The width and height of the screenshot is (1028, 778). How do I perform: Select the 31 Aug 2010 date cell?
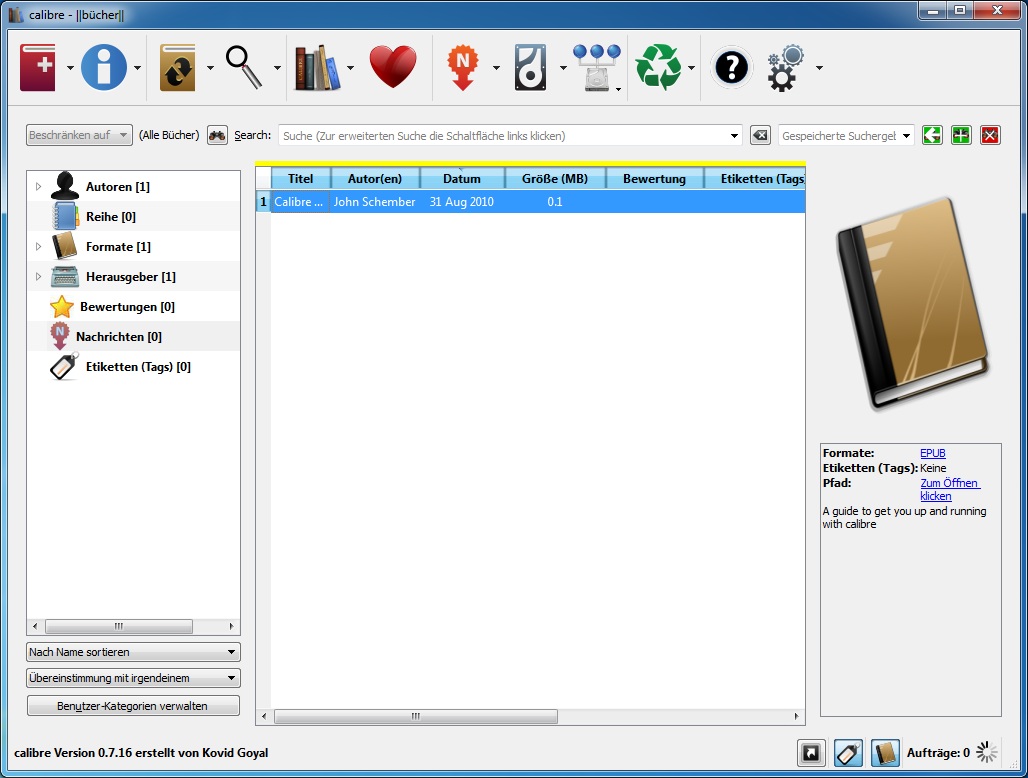click(462, 202)
